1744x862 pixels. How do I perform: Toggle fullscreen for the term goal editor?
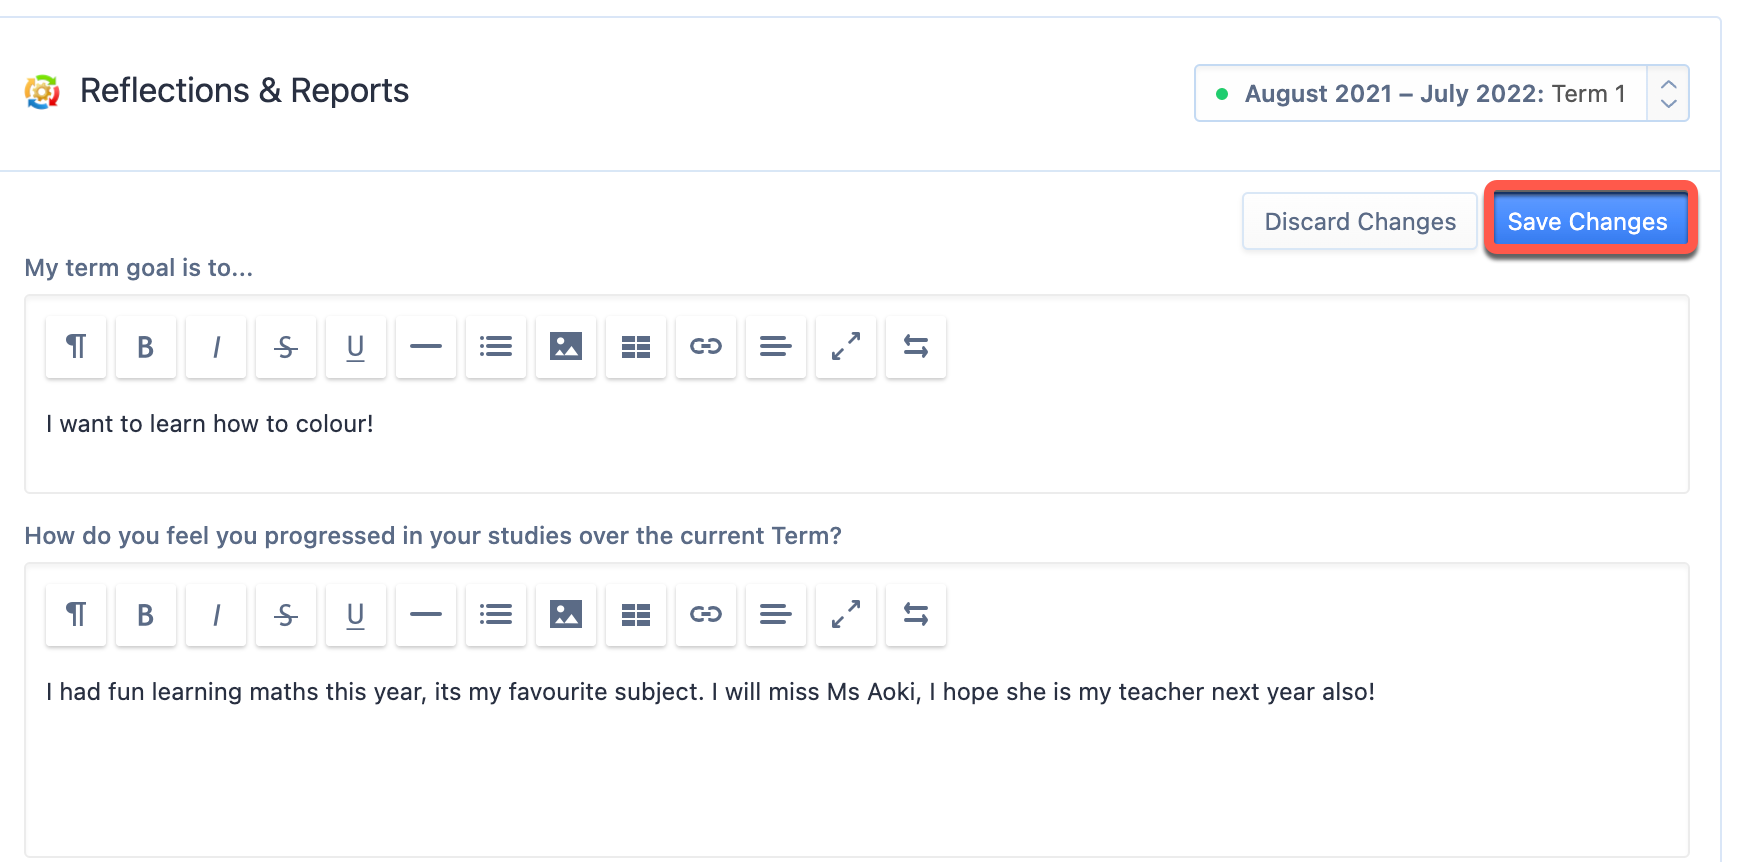(846, 347)
